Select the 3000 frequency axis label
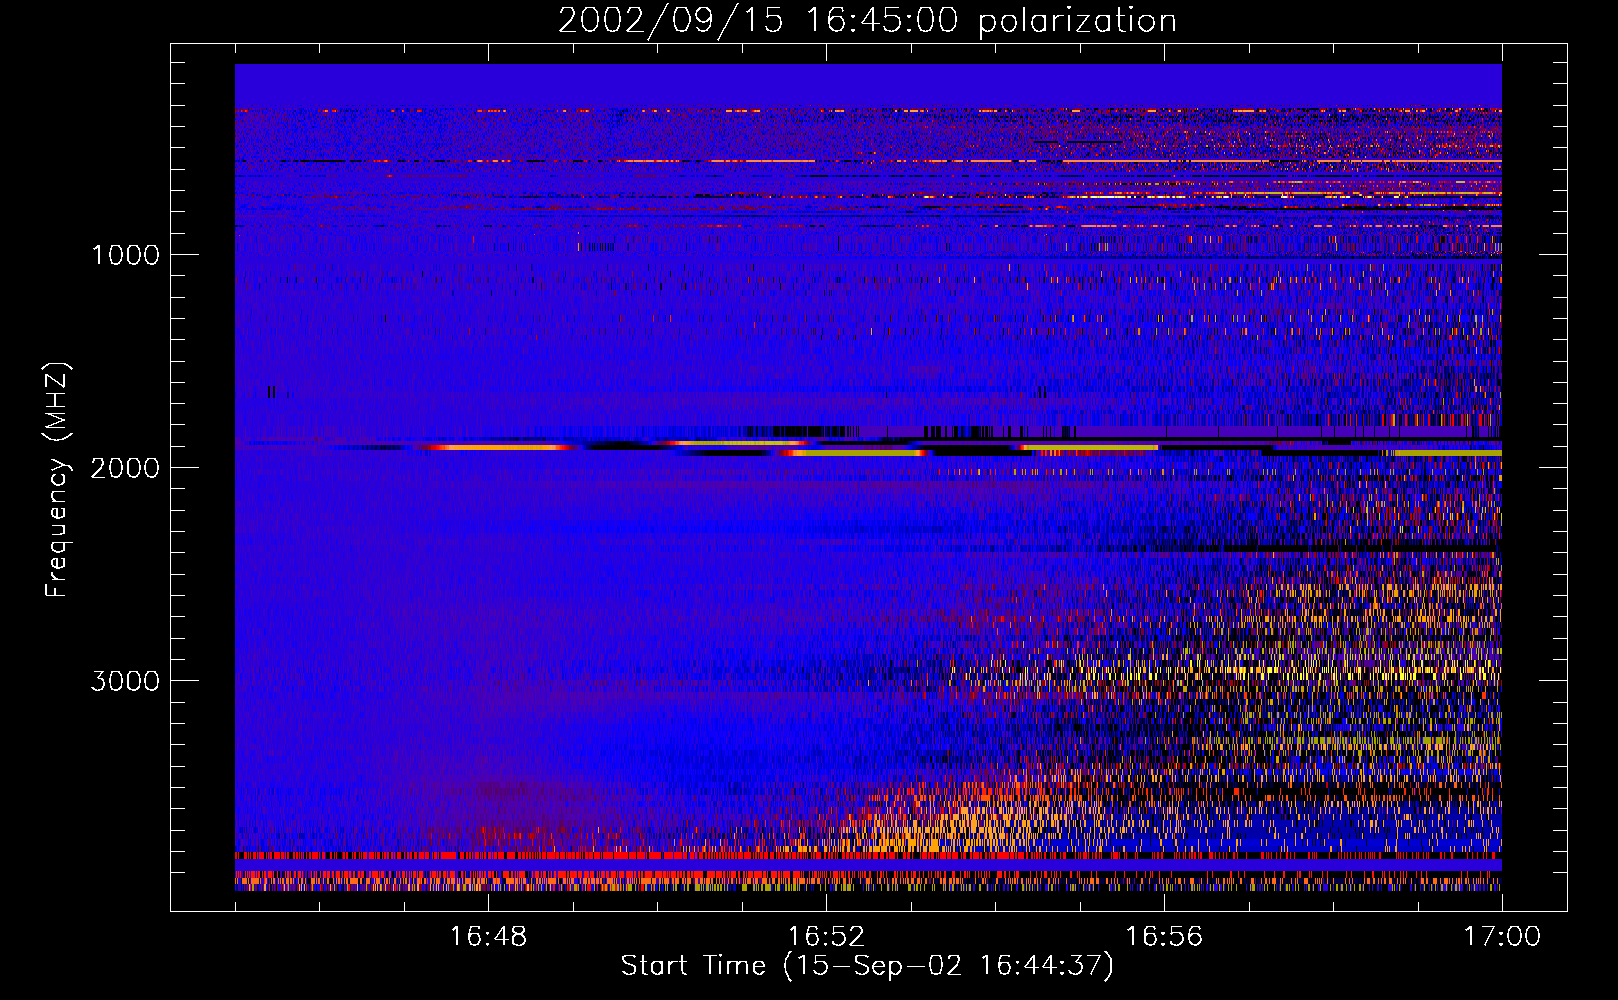The height and width of the screenshot is (1000, 1618). 125,681
